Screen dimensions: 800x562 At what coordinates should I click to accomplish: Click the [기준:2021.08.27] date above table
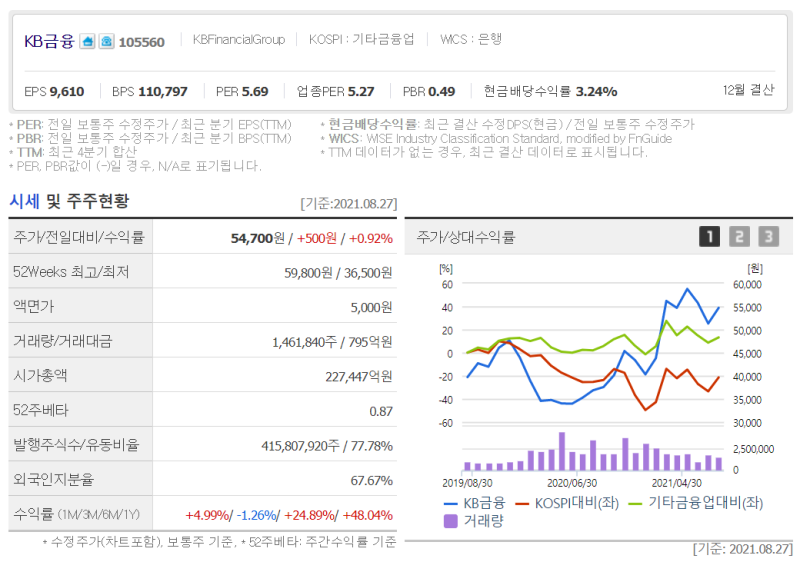click(348, 203)
